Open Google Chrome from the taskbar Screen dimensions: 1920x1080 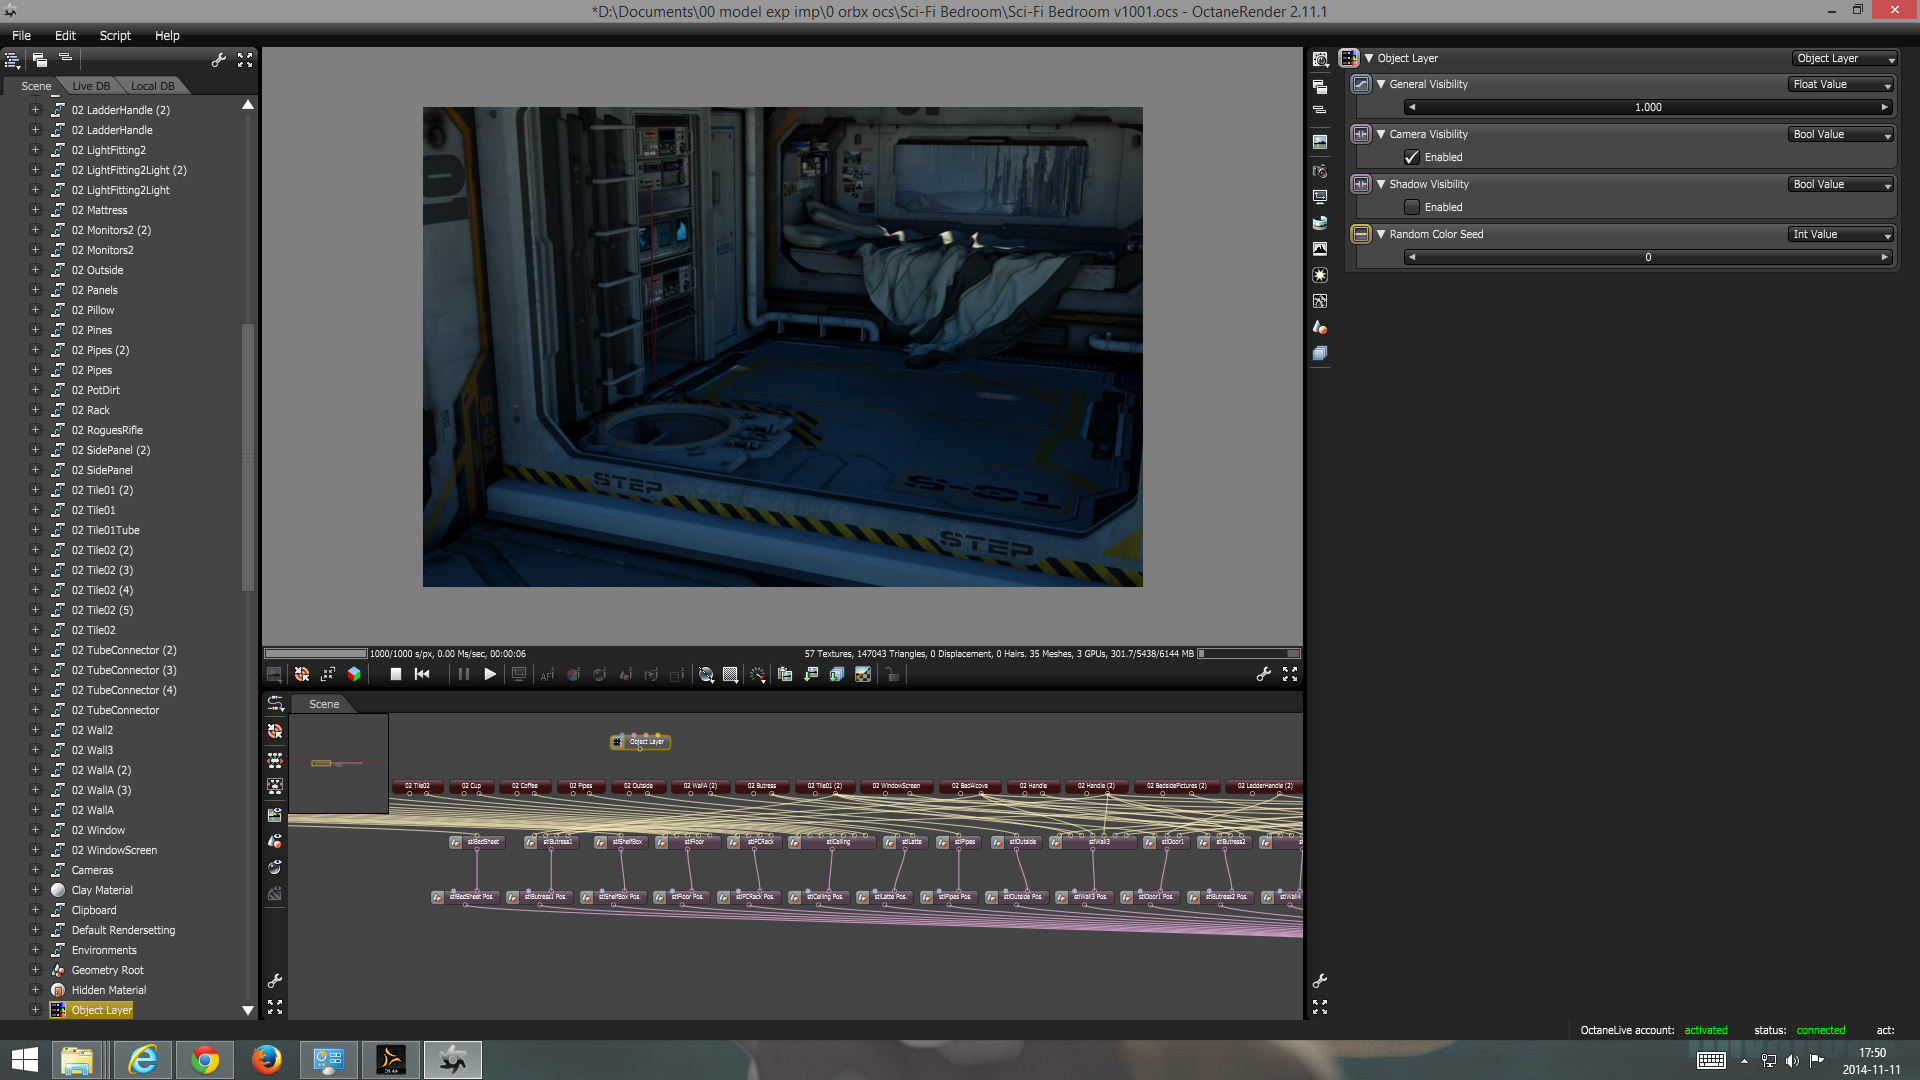tap(205, 1059)
